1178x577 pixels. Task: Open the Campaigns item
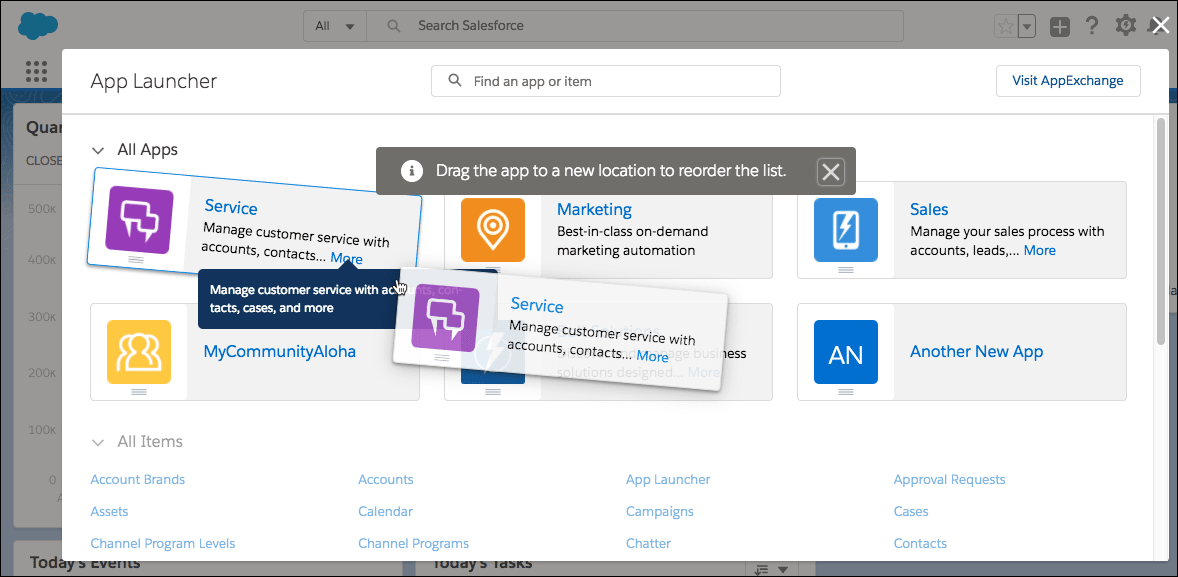660,512
